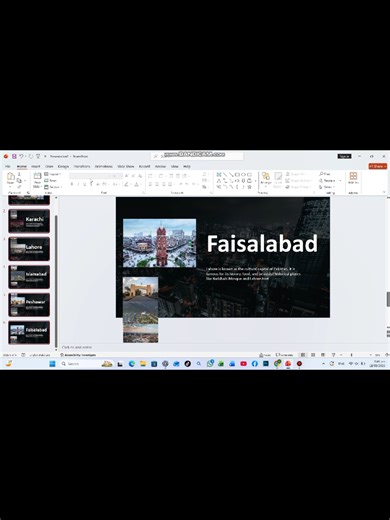
Task: Open File Explorer from the taskbar
Action: click(143, 364)
